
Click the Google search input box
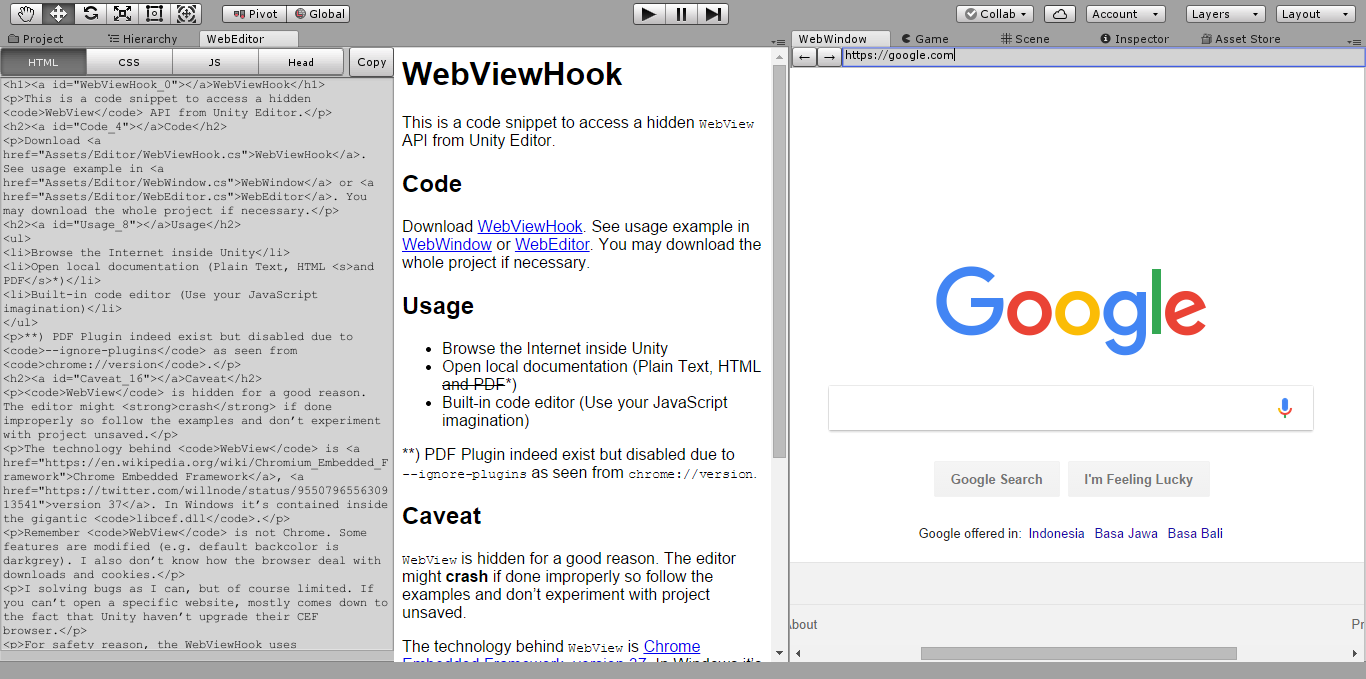coord(1070,408)
